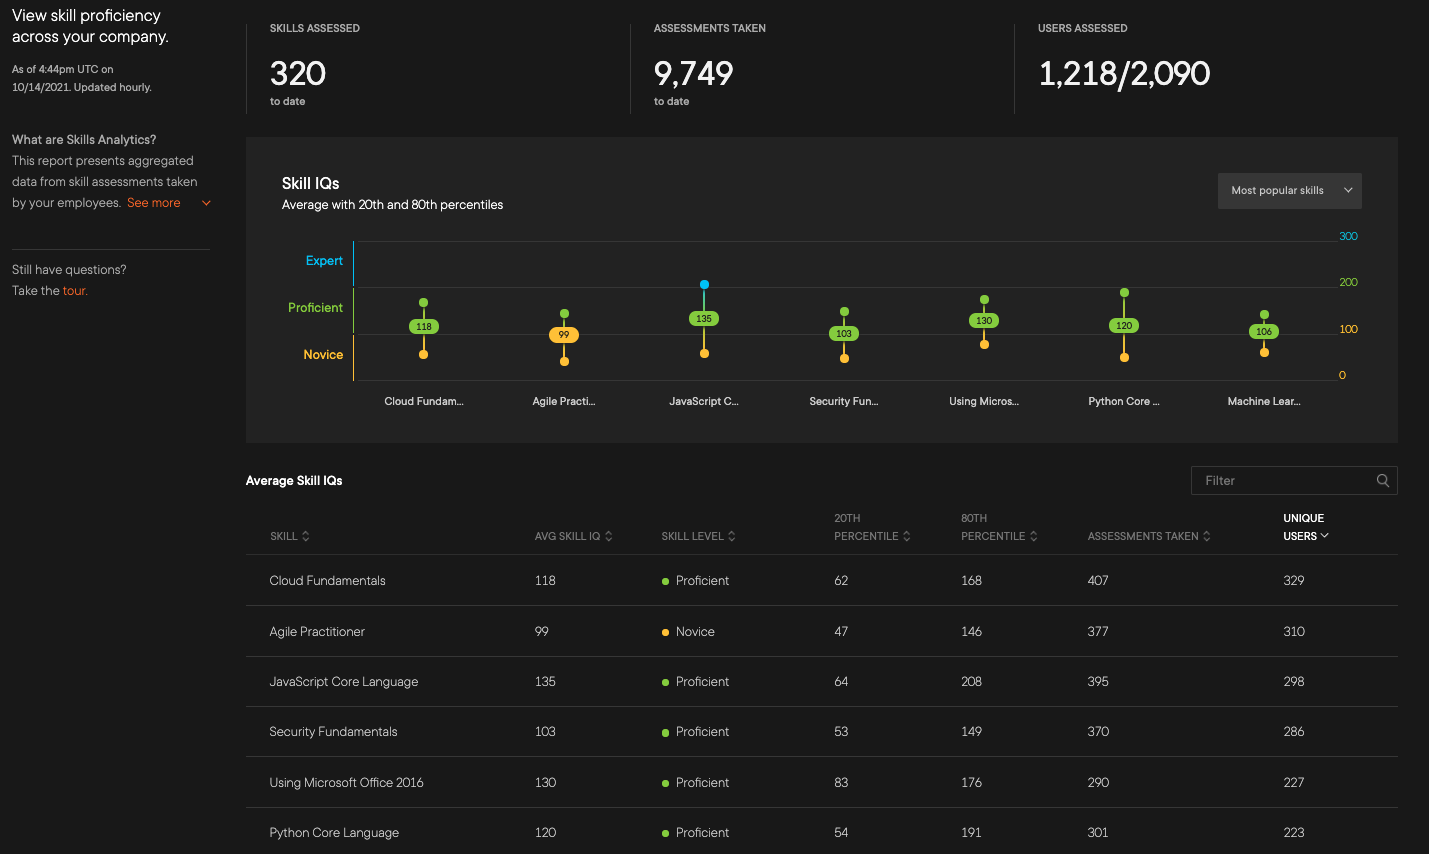Click the See more link
The width and height of the screenshot is (1429, 854).
coord(153,203)
